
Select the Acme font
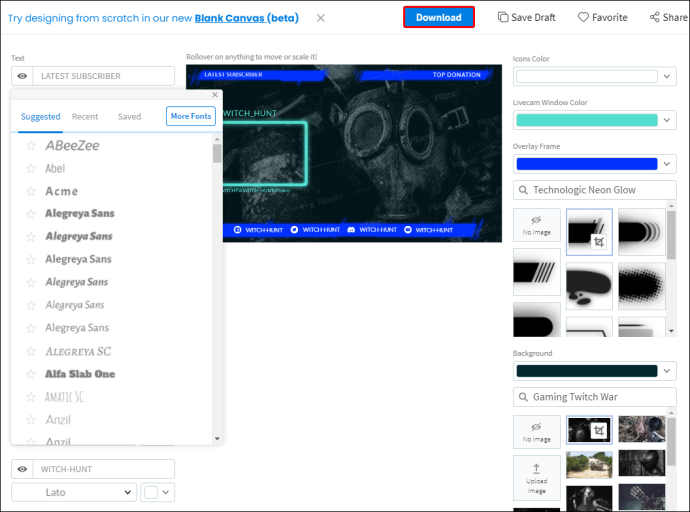click(x=62, y=191)
